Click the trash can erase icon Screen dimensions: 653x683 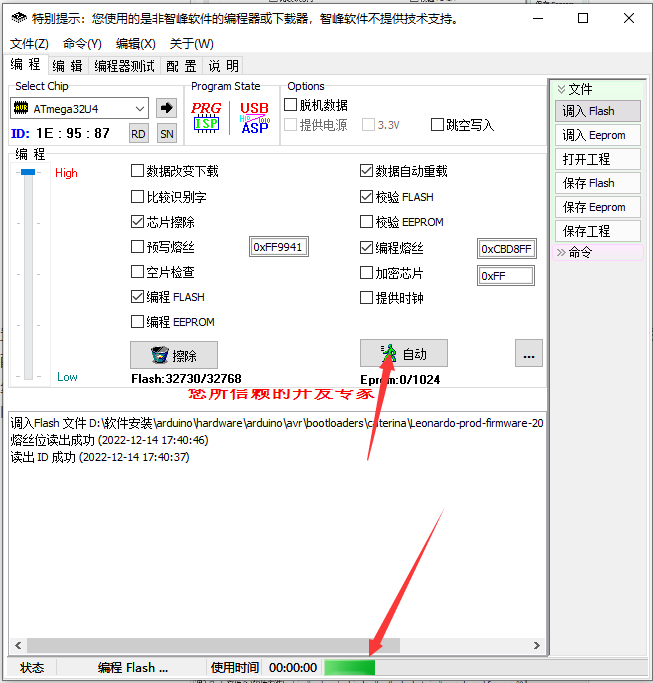pyautogui.click(x=159, y=355)
